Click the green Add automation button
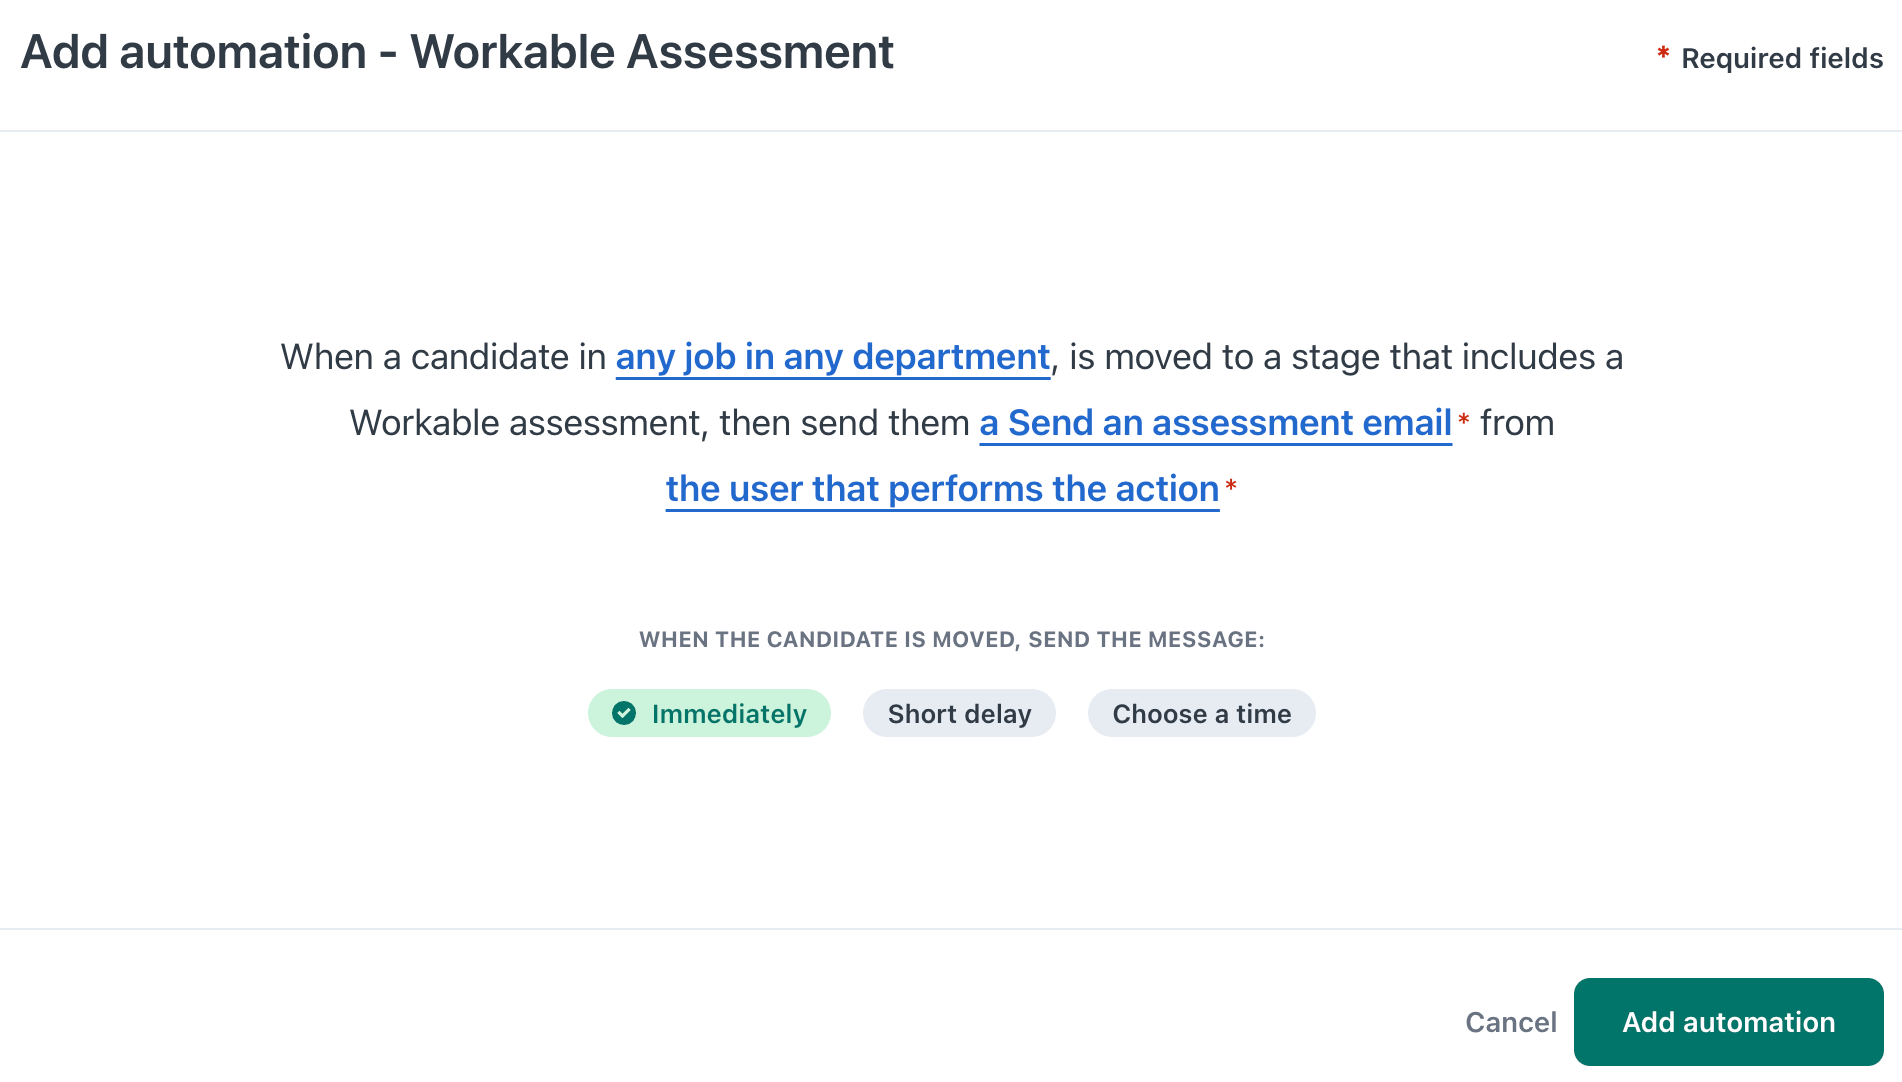Image resolution: width=1902 pixels, height=1082 pixels. (1728, 1022)
